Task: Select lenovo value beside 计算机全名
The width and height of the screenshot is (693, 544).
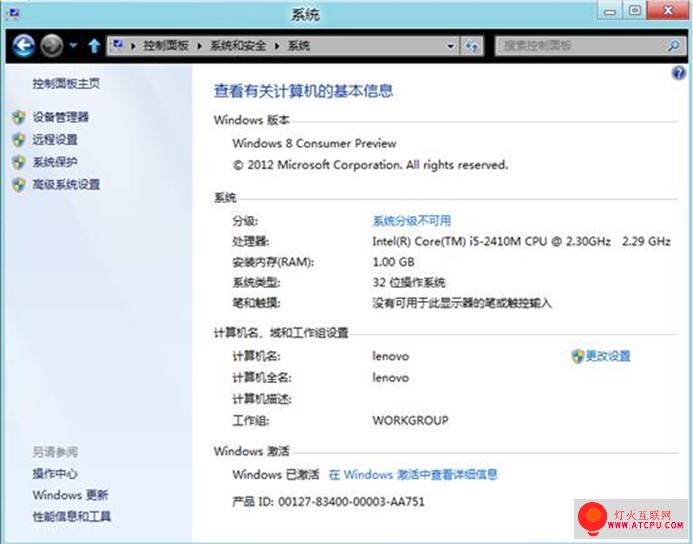Action: pyautogui.click(x=391, y=377)
